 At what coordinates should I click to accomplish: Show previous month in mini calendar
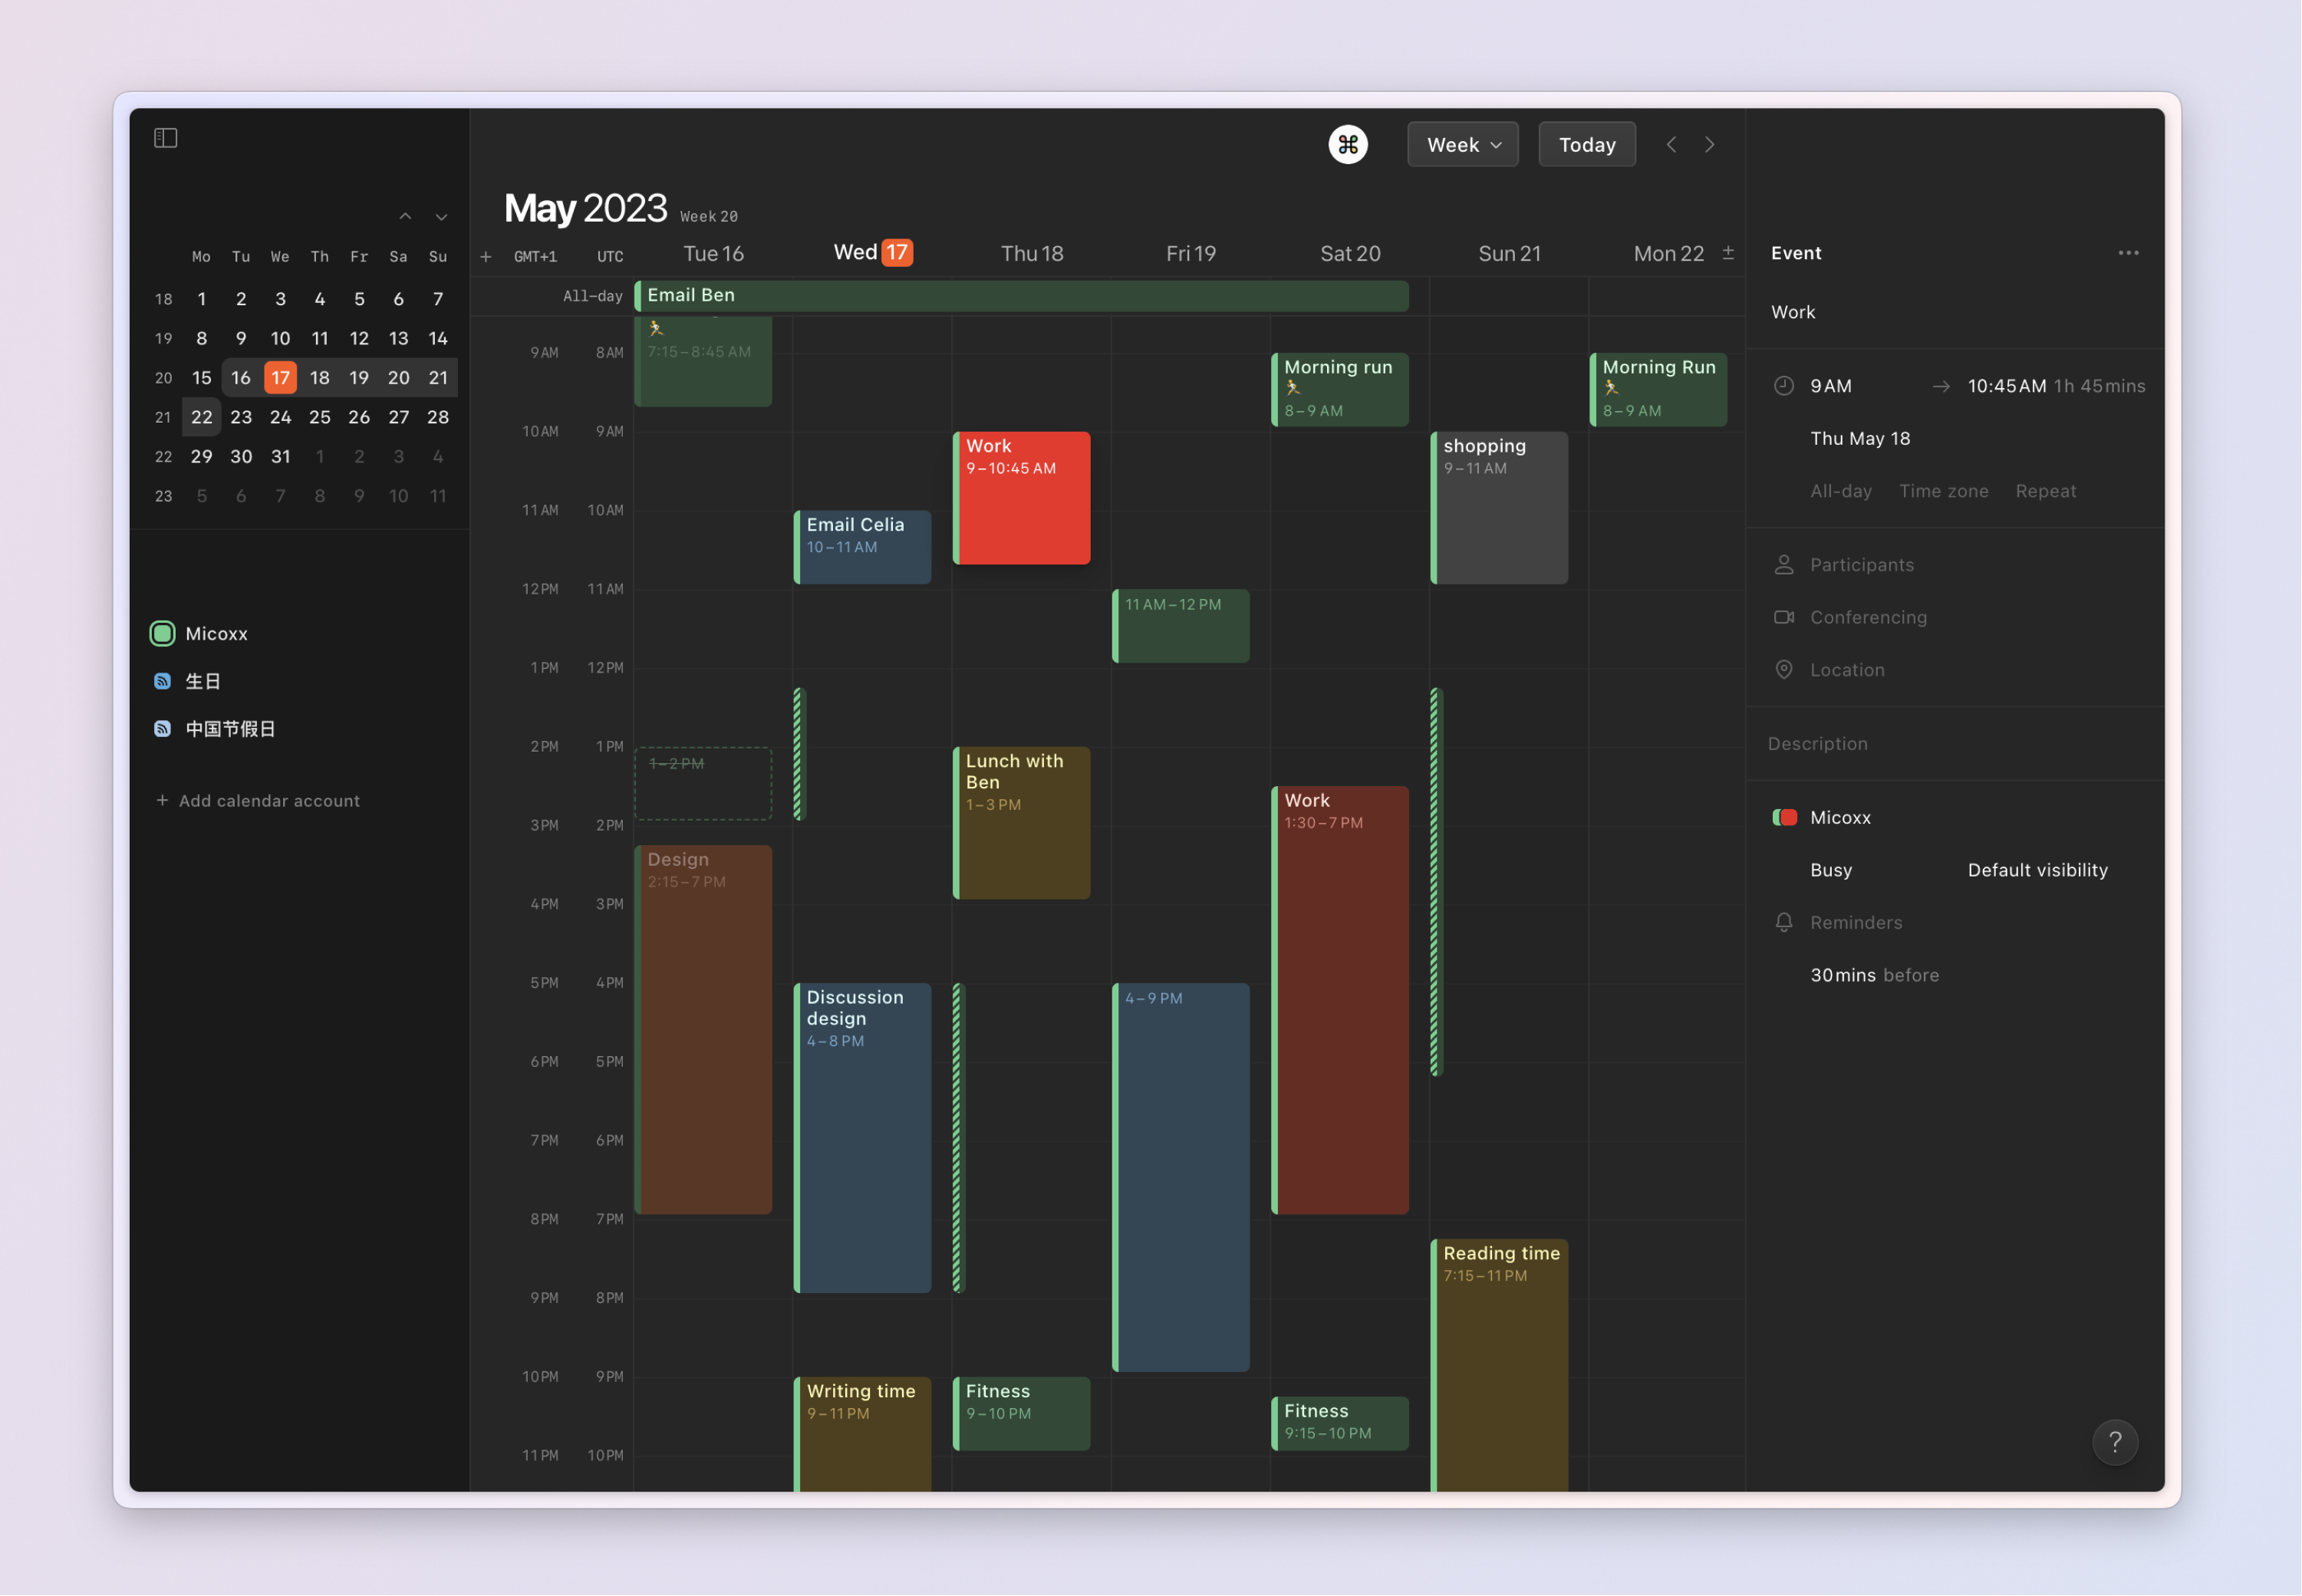(x=405, y=217)
